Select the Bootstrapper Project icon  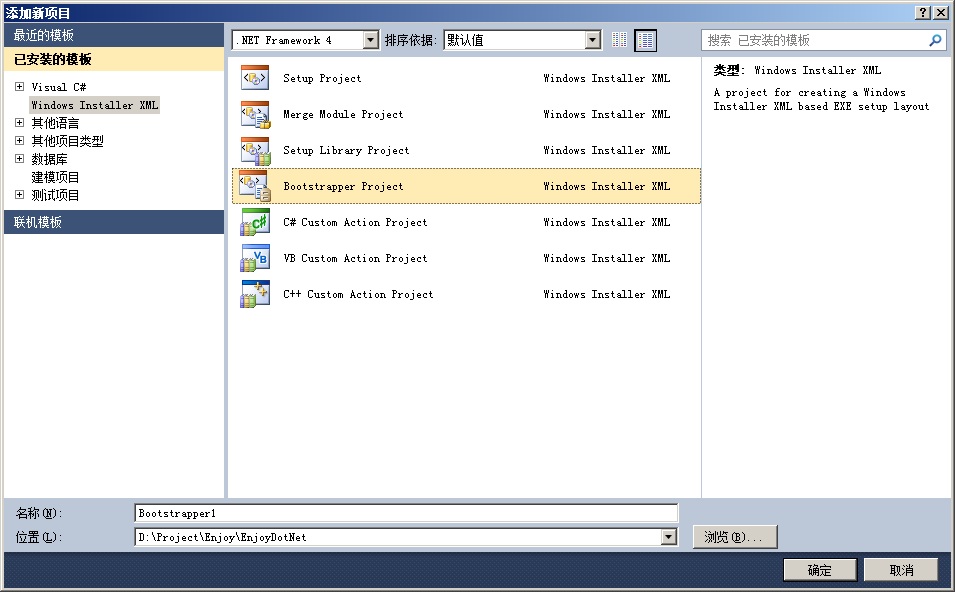[255, 186]
